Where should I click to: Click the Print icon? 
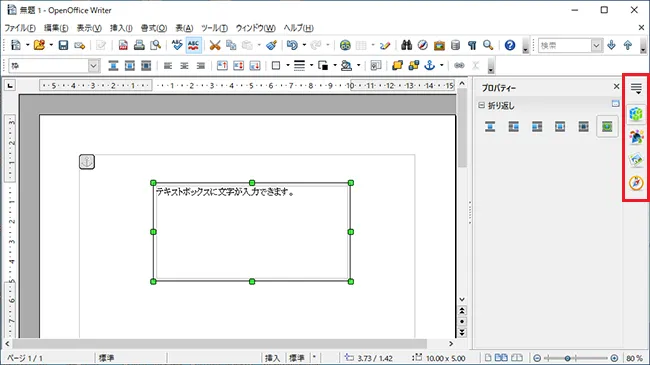click(x=139, y=45)
